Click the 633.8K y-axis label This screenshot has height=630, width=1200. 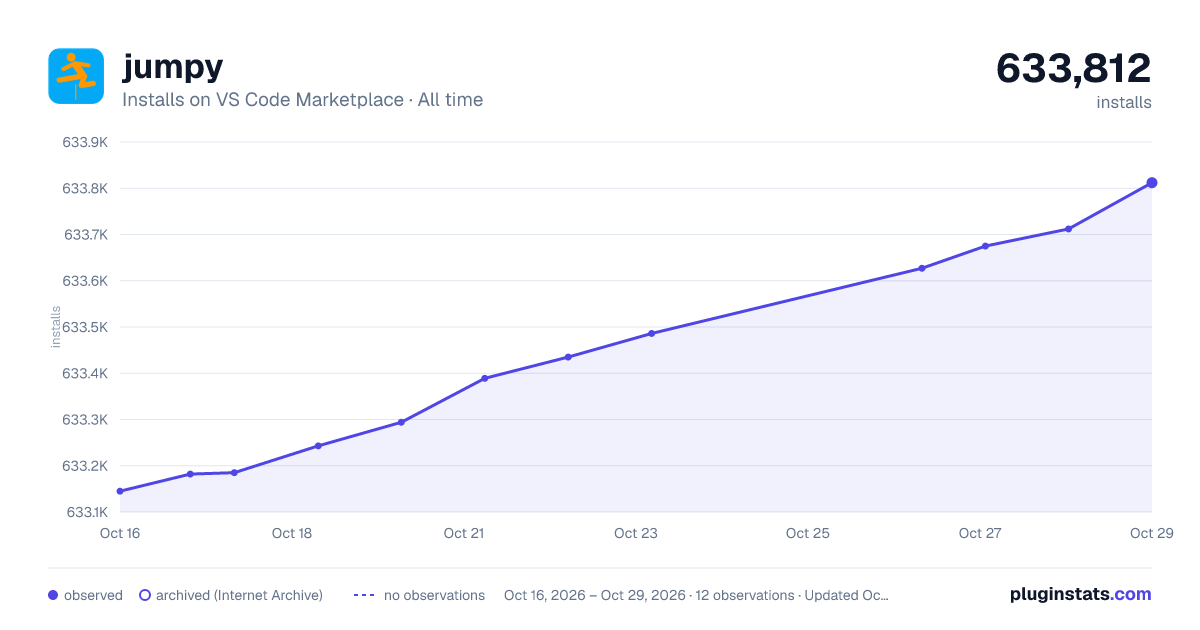click(85, 189)
